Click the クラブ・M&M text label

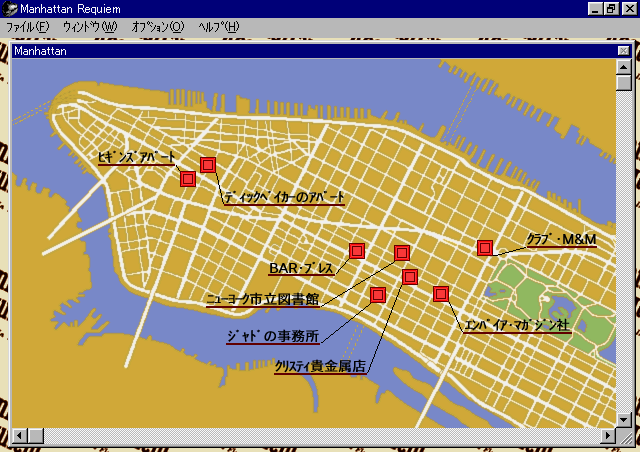pyautogui.click(x=561, y=239)
